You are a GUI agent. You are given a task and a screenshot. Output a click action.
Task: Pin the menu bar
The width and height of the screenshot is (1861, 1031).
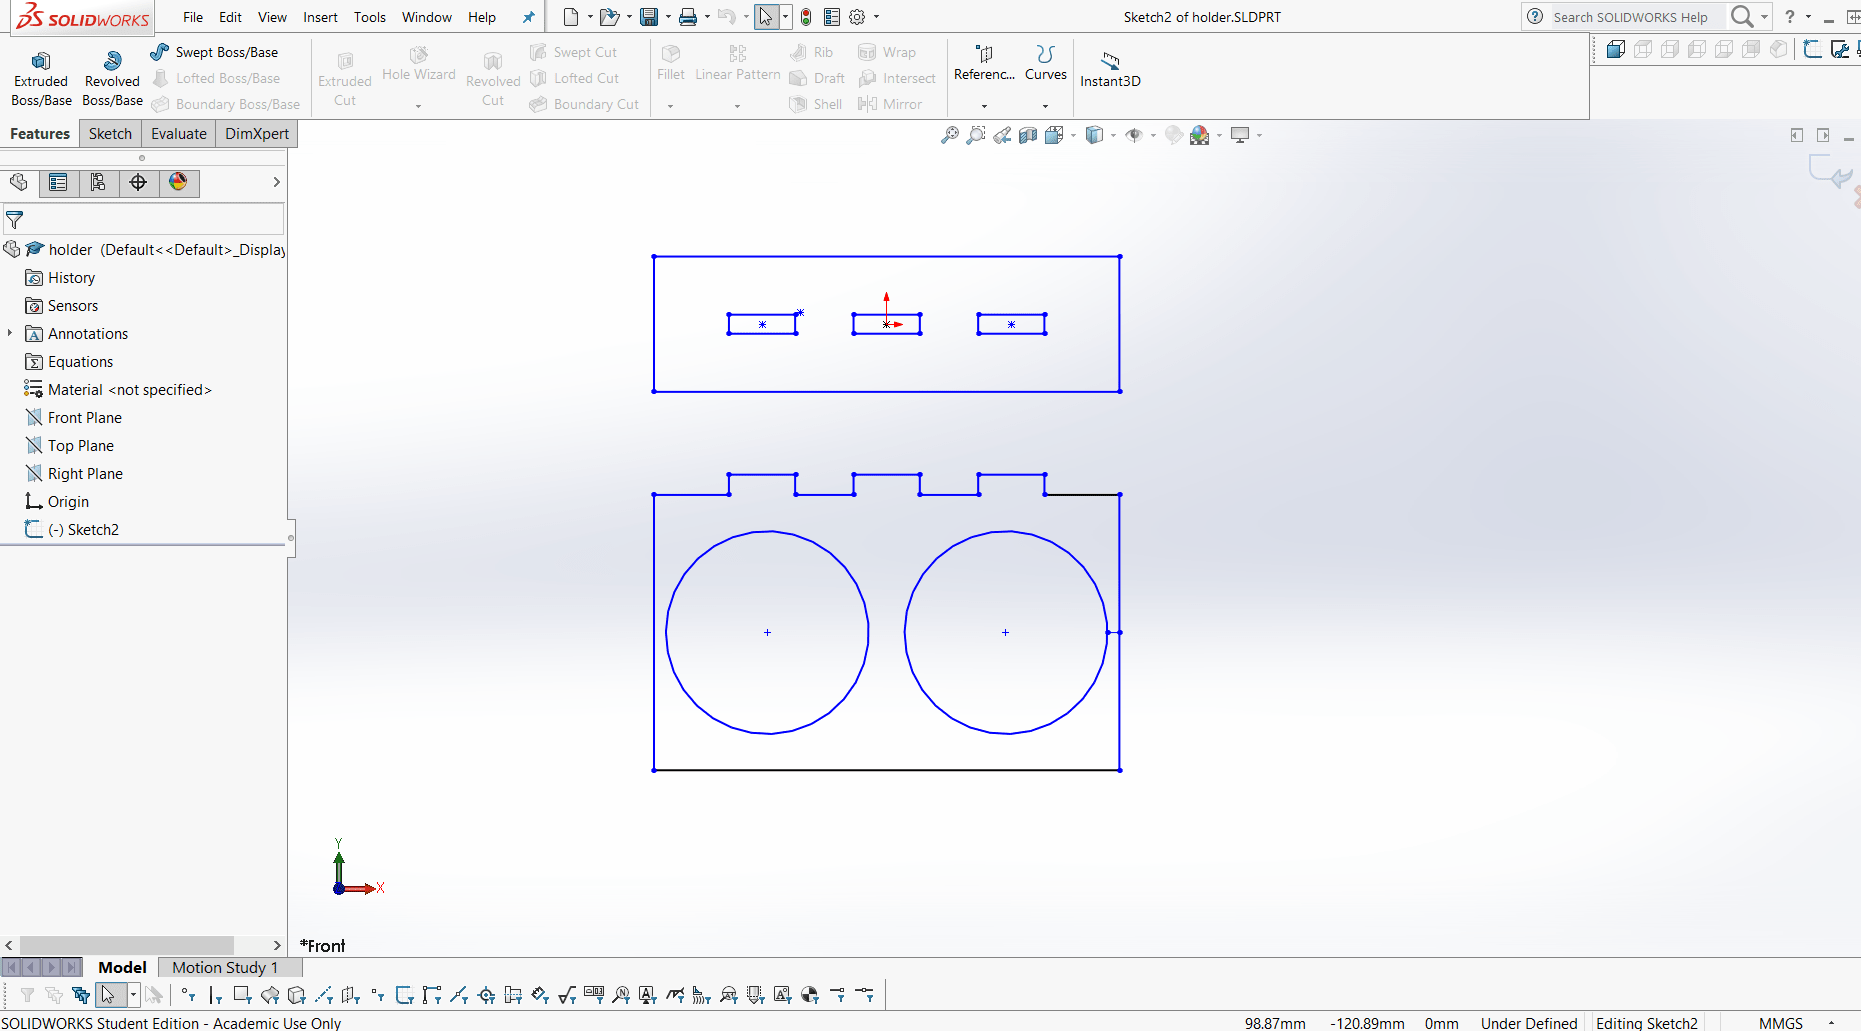pos(529,17)
